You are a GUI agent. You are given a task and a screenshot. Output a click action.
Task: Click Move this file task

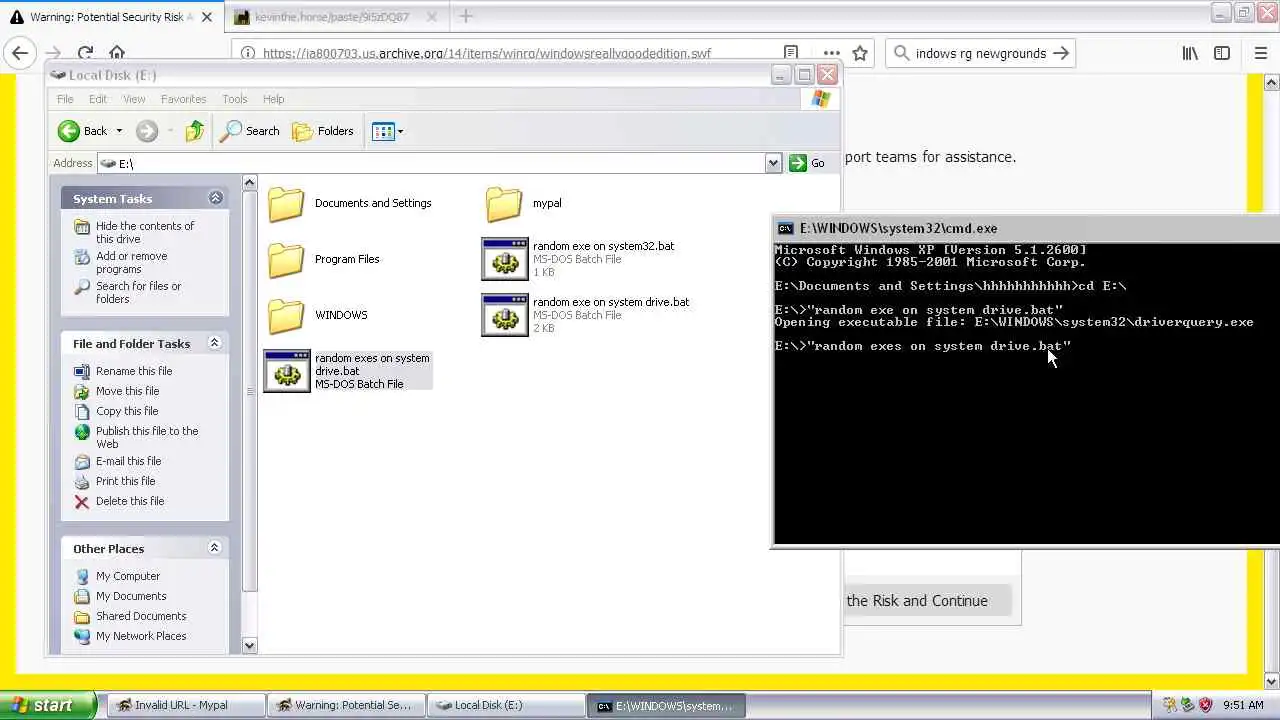(x=127, y=391)
